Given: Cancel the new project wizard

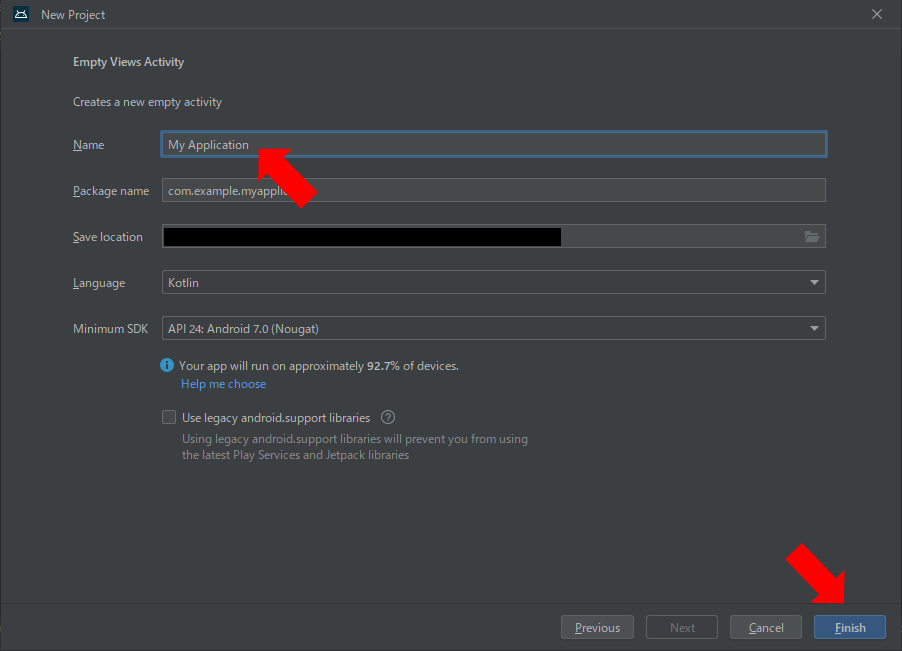Looking at the screenshot, I should click(766, 627).
